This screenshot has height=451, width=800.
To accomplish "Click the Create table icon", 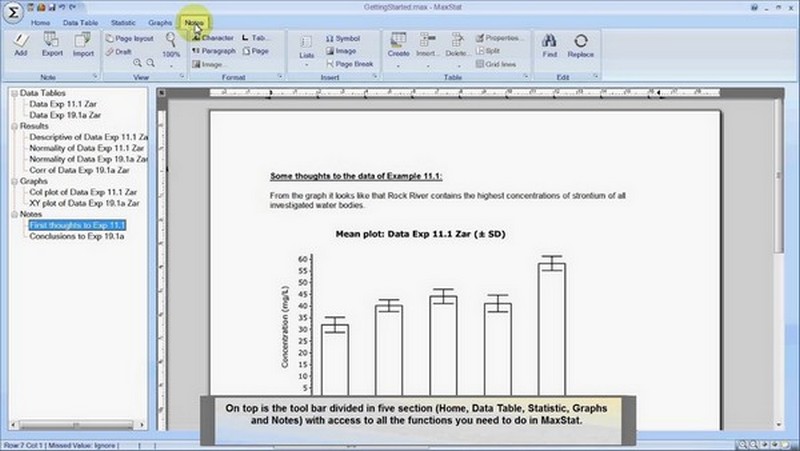I will pos(398,40).
